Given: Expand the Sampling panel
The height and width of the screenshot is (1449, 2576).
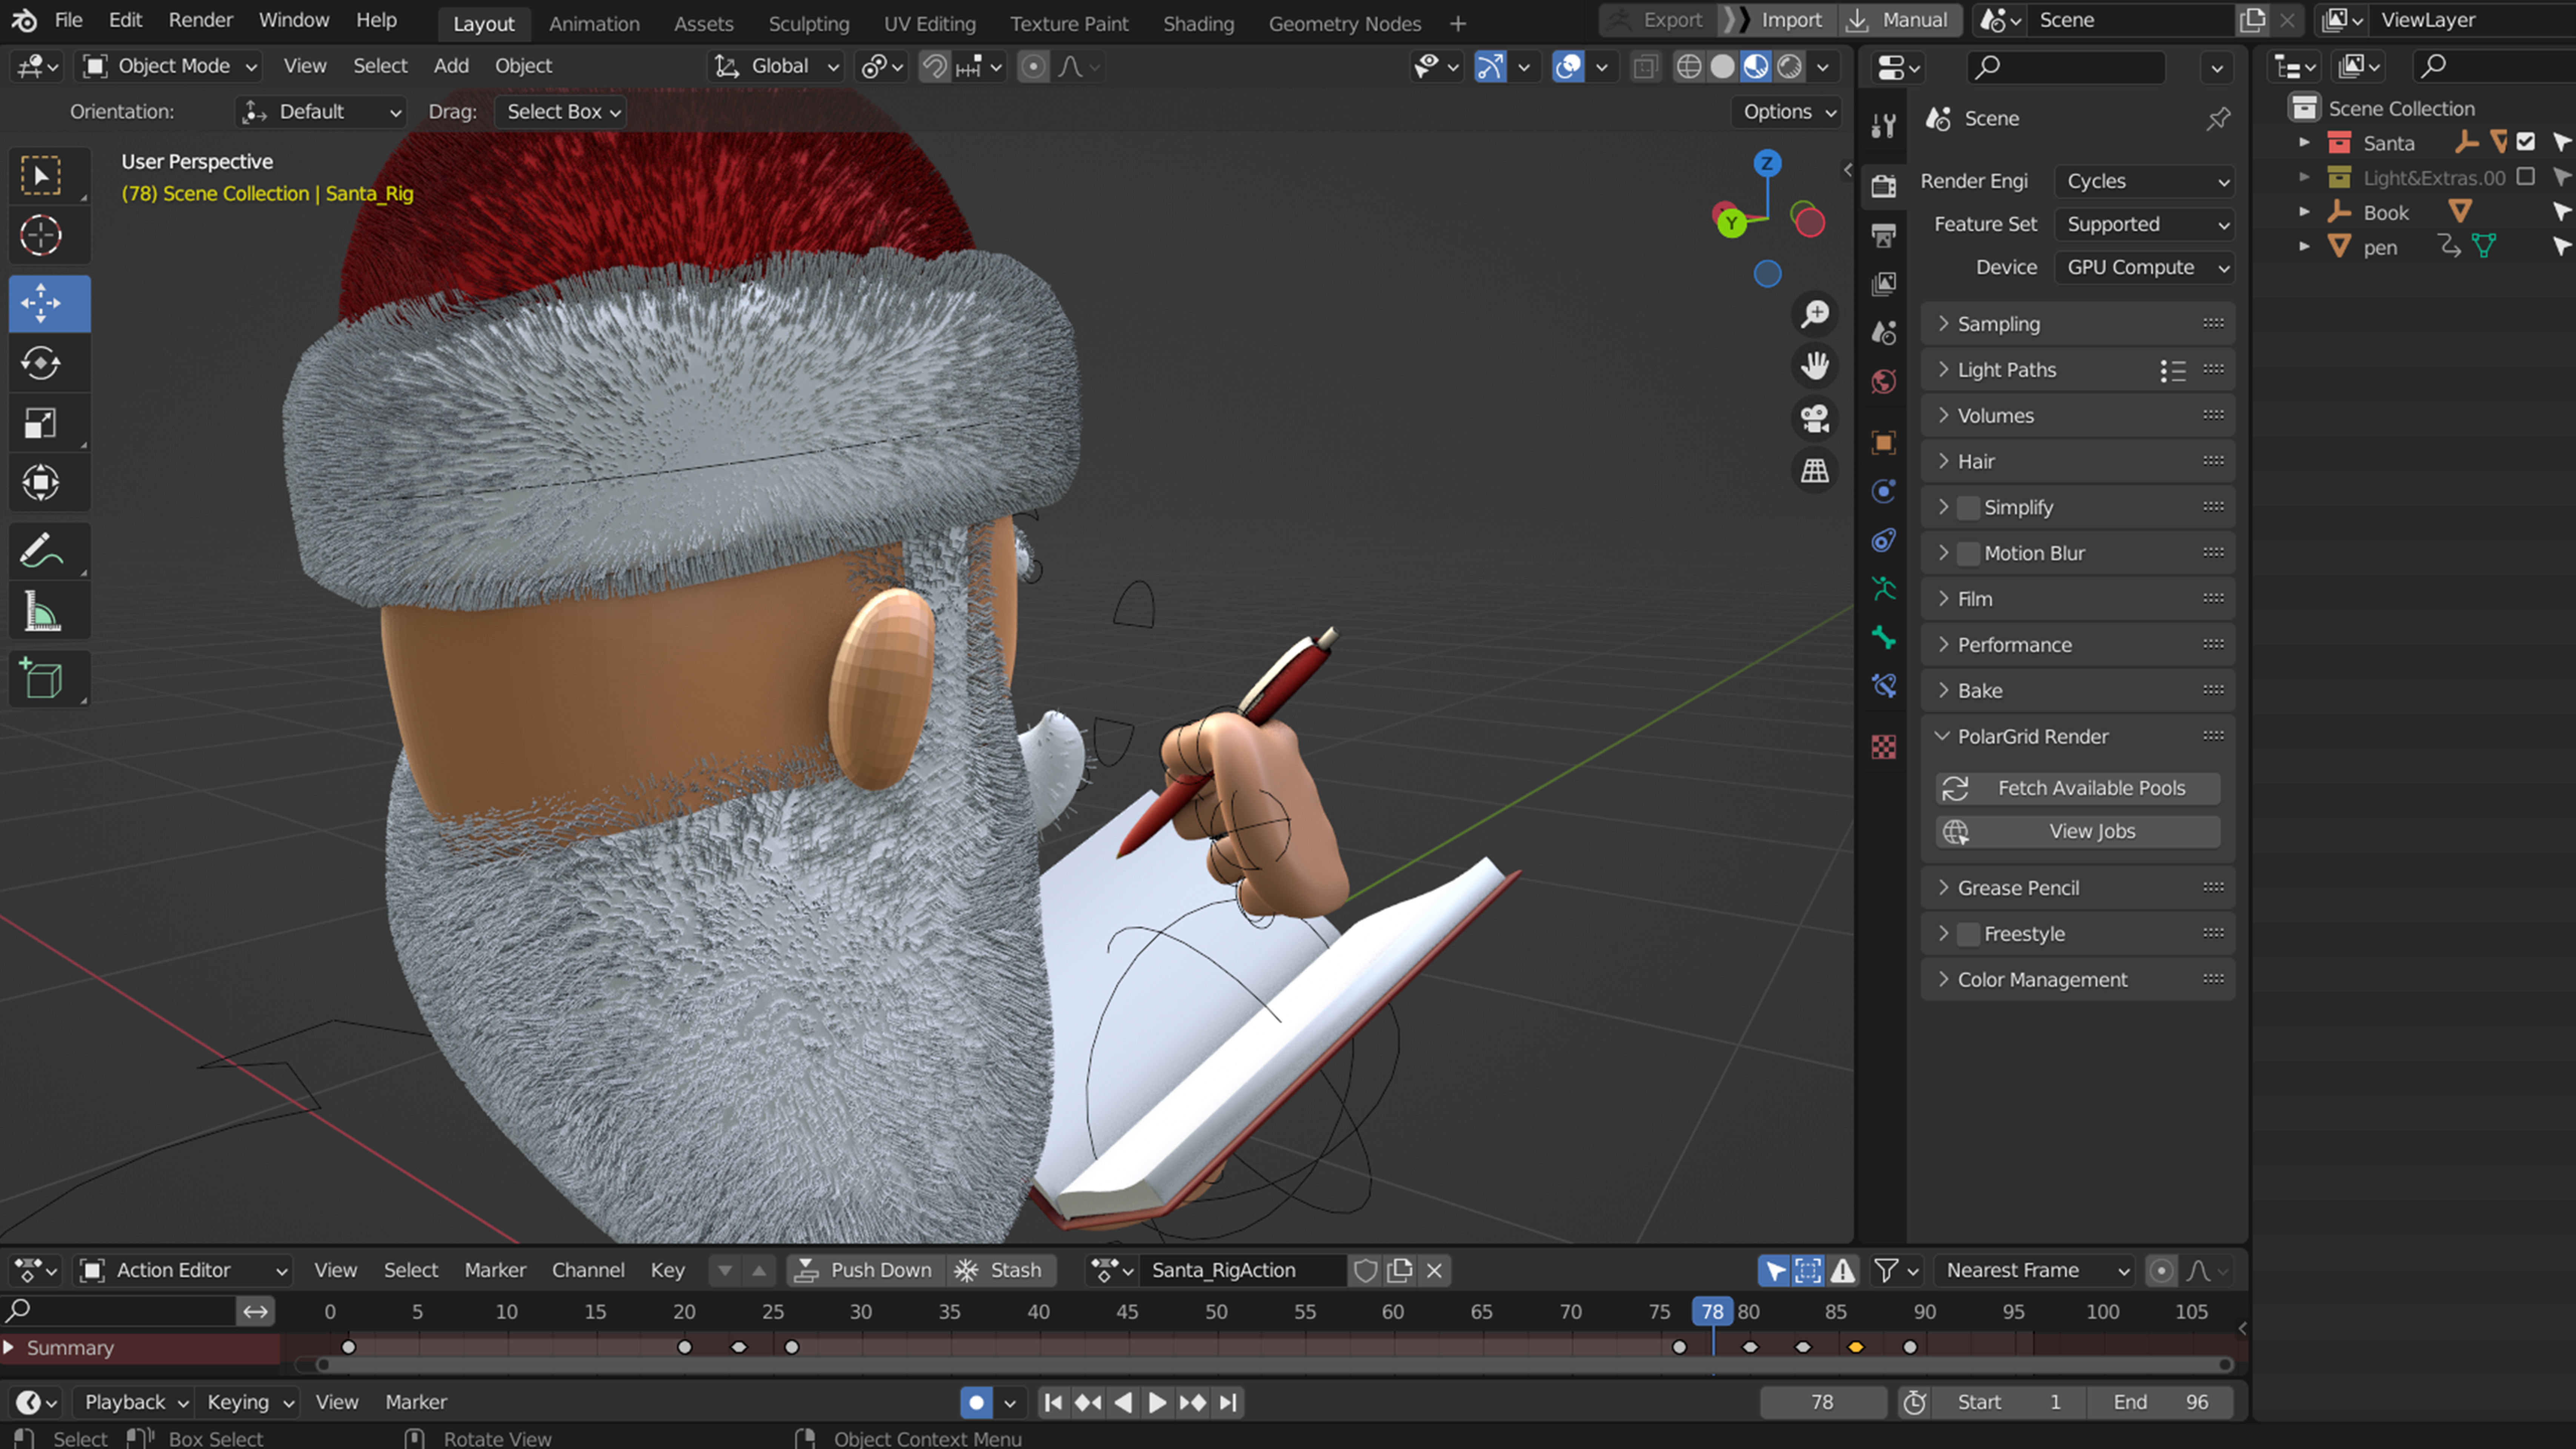Looking at the screenshot, I should 2078,324.
